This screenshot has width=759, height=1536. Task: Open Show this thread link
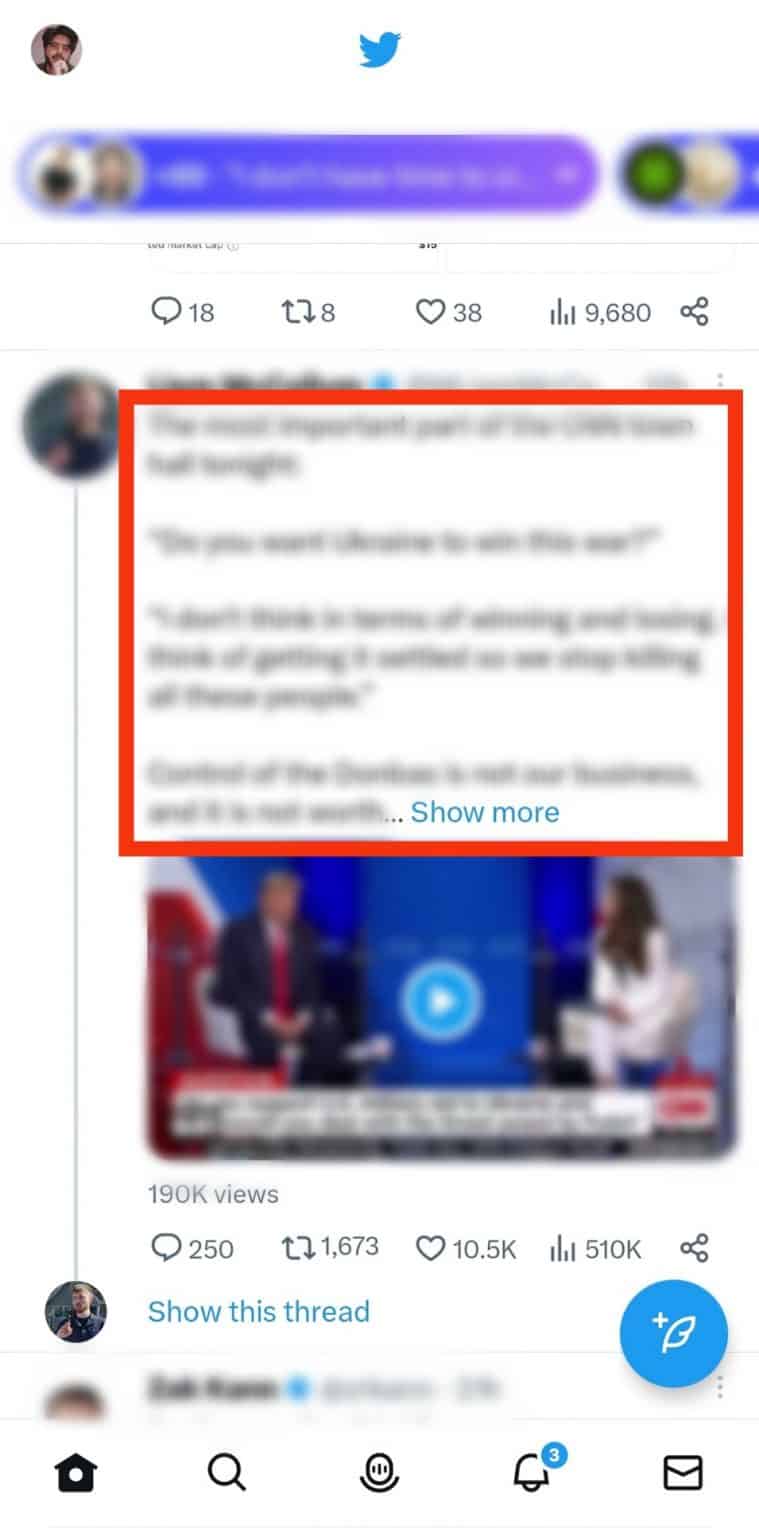(x=259, y=1311)
